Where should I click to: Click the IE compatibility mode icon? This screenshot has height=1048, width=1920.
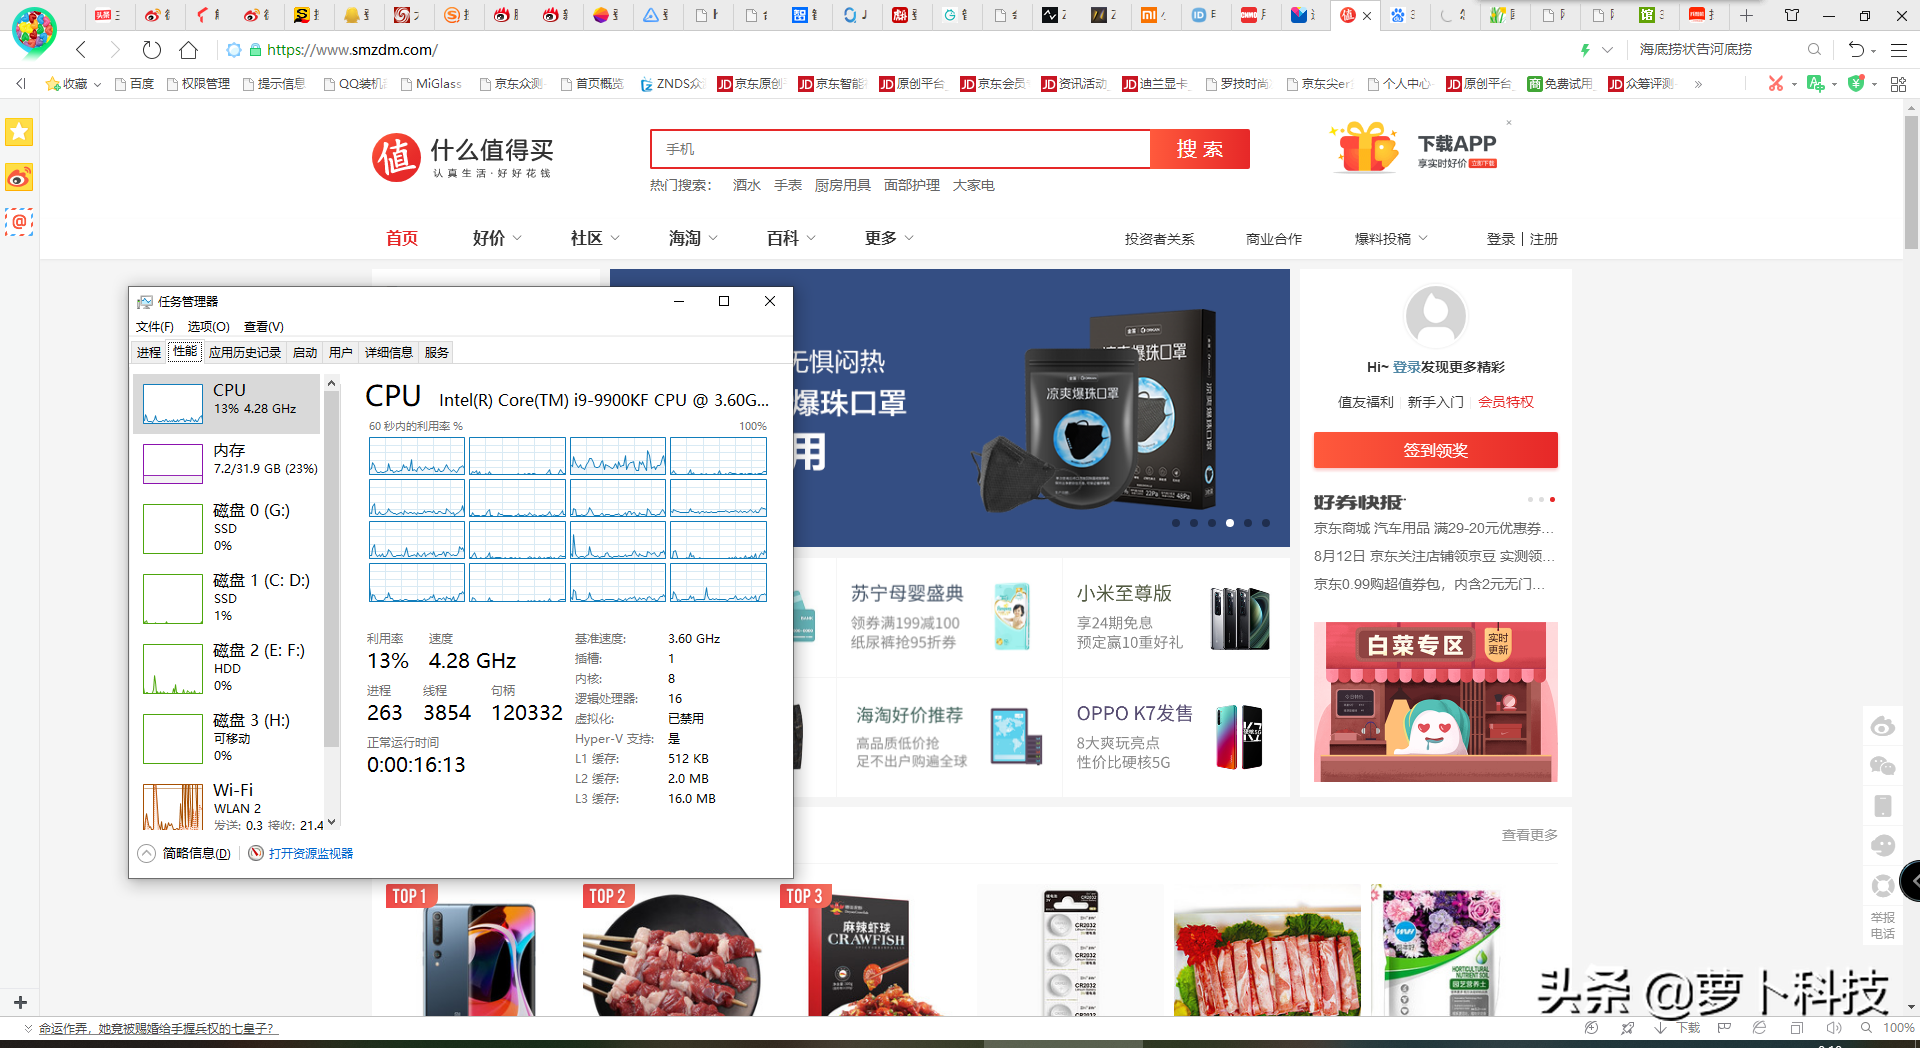[1760, 1028]
